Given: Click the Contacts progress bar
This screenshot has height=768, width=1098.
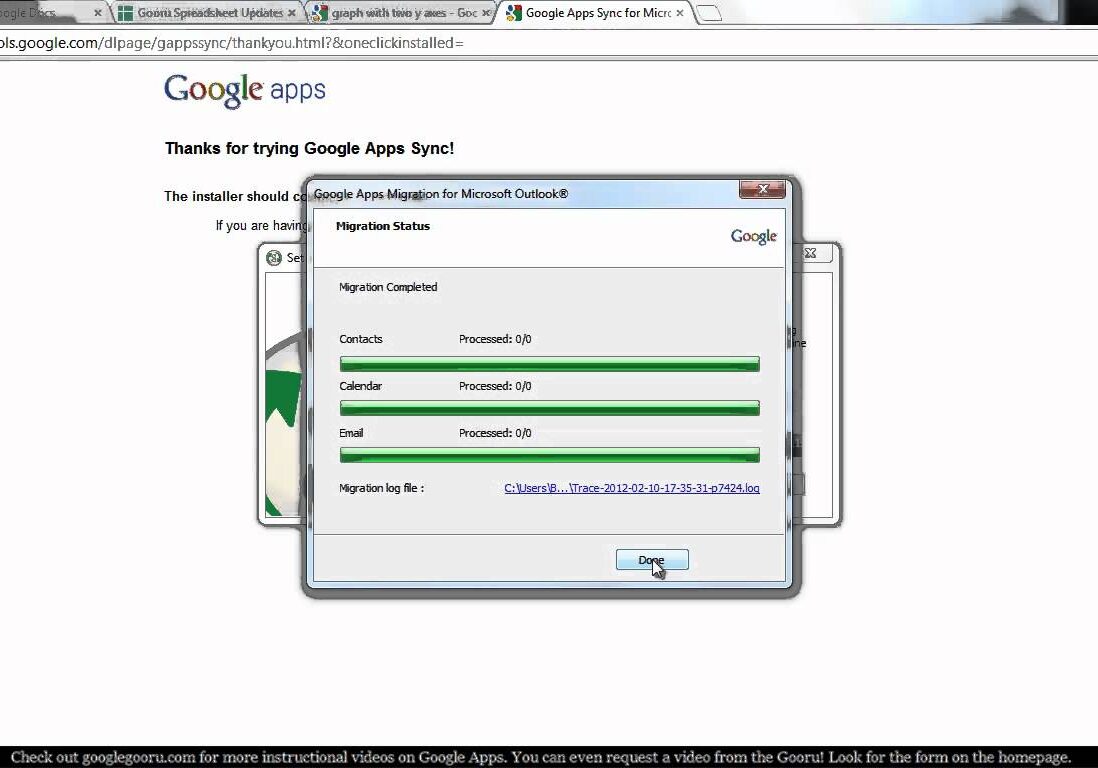Looking at the screenshot, I should (549, 363).
